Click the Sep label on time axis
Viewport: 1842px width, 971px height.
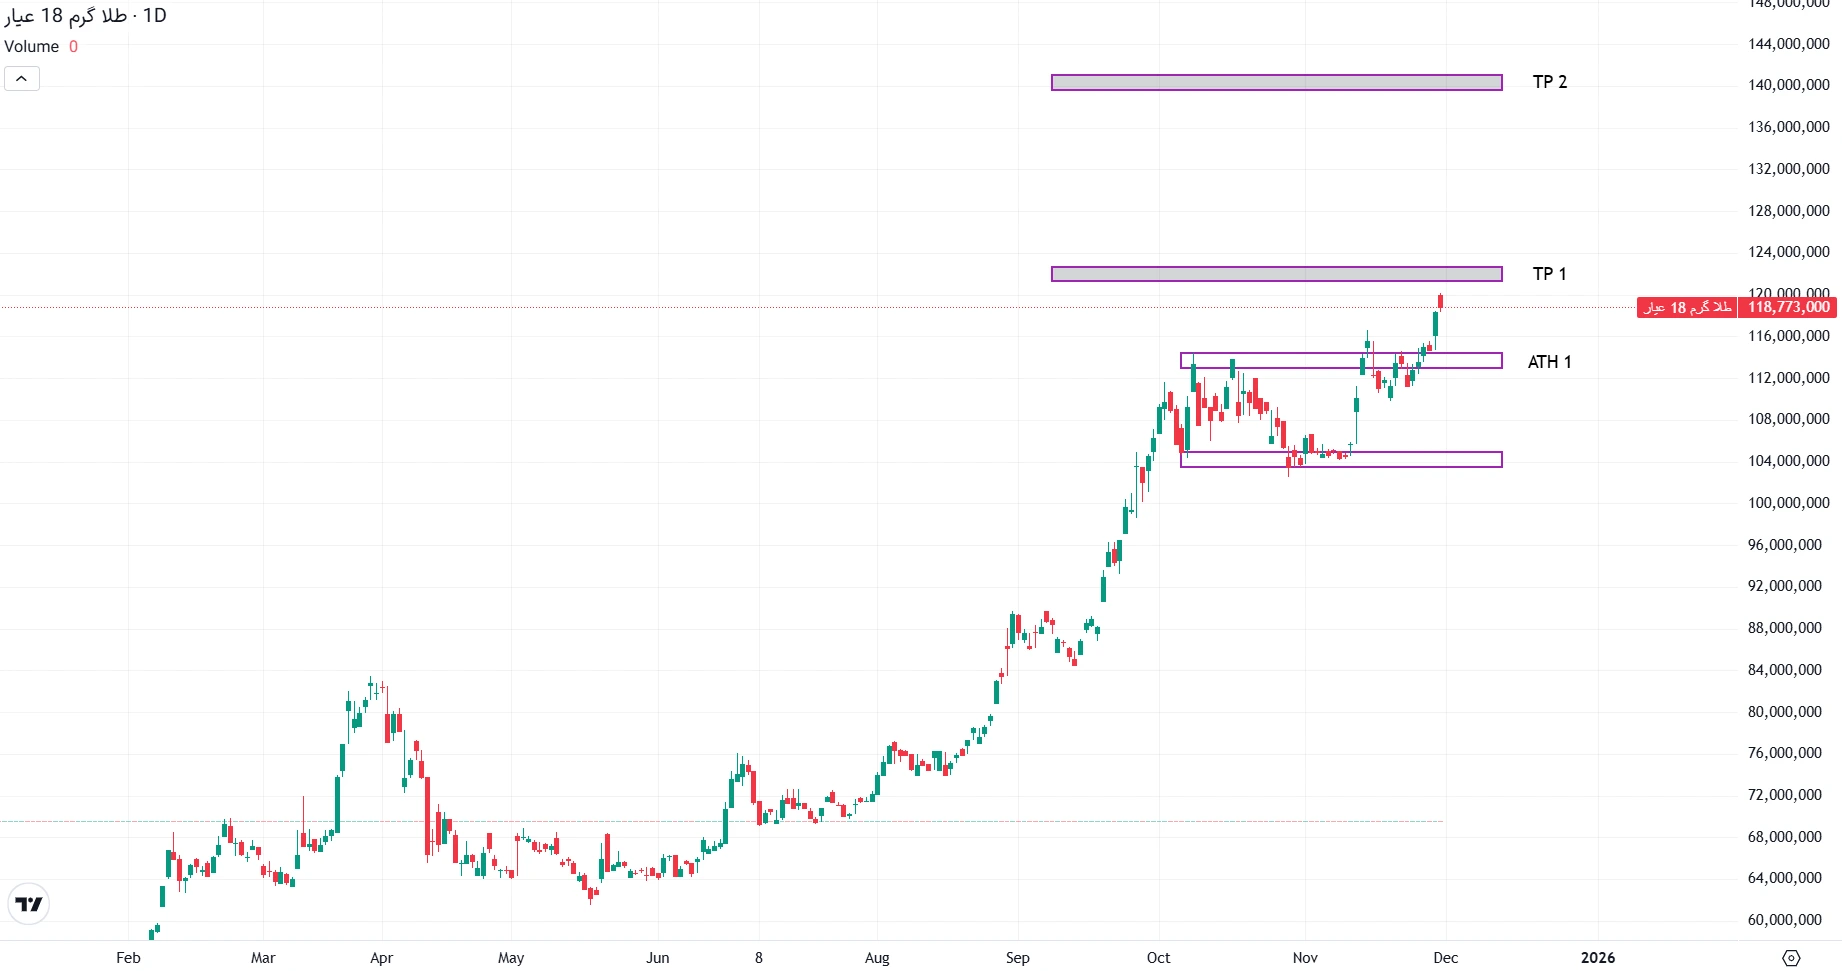point(1017,958)
